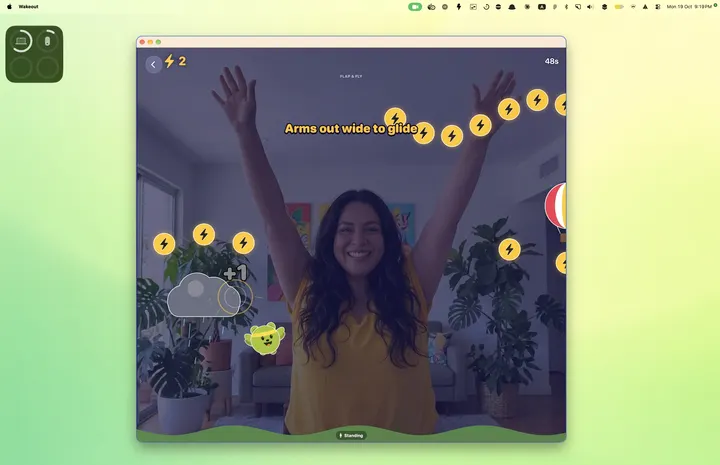Click the highest coin of the trio above the cloud
720x465 pixels.
204,235
